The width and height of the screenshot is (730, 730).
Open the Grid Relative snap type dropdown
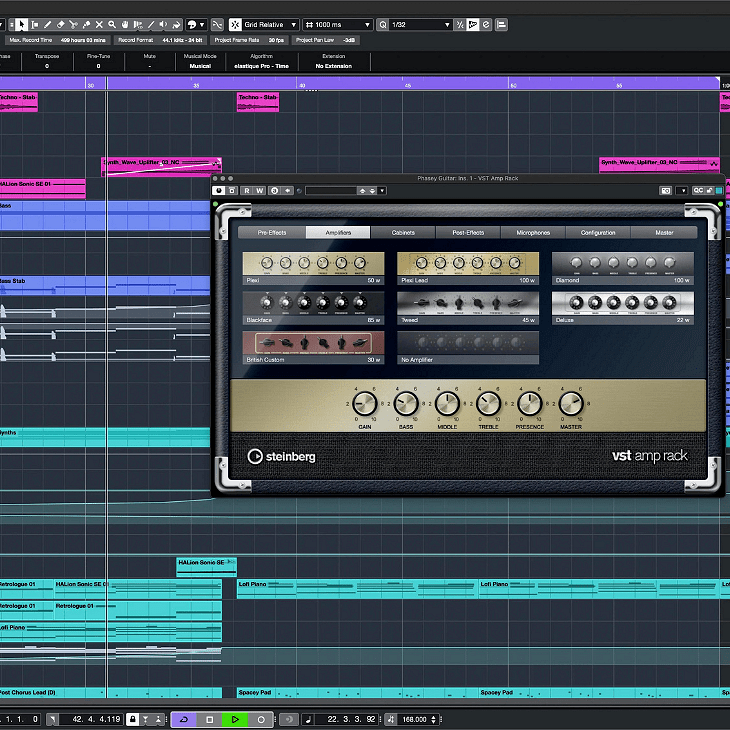tap(270, 25)
